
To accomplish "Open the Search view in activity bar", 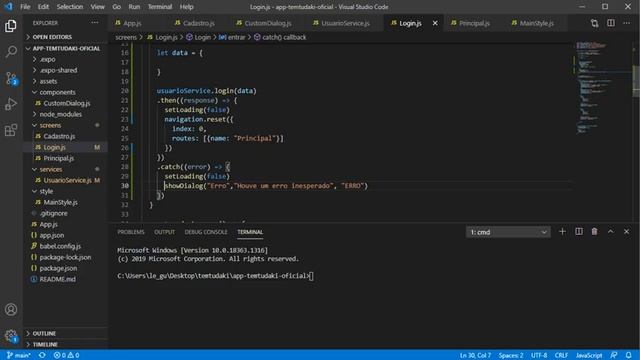I will (x=11, y=52).
